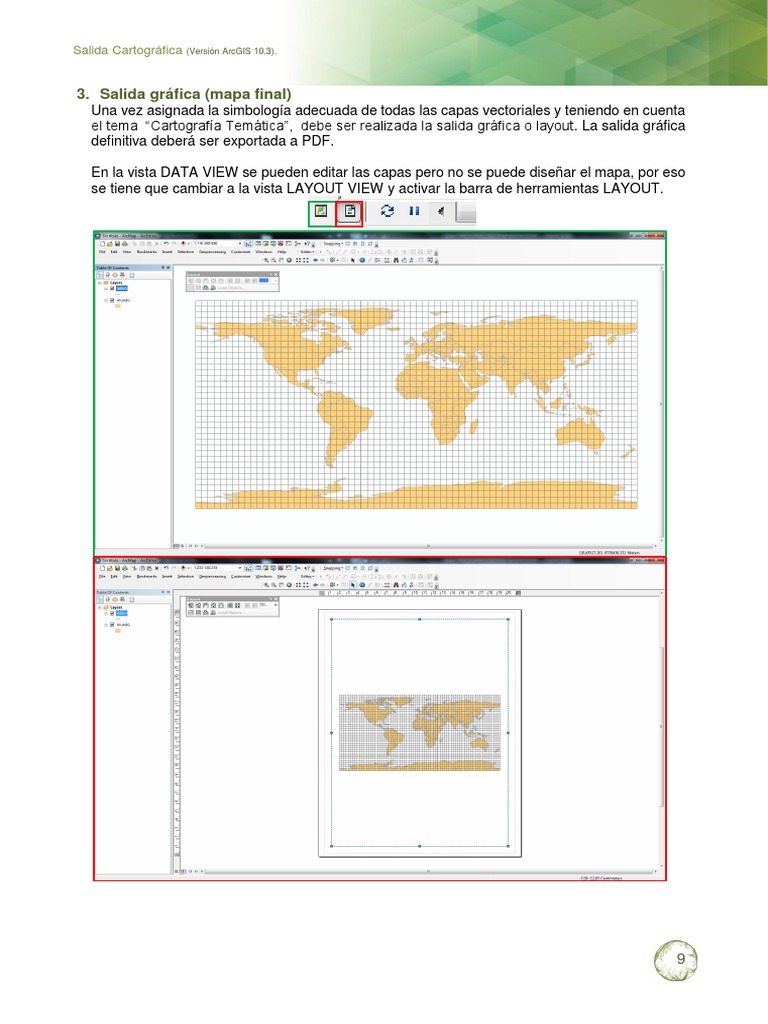Click the Data View icon in the green box

[320, 211]
